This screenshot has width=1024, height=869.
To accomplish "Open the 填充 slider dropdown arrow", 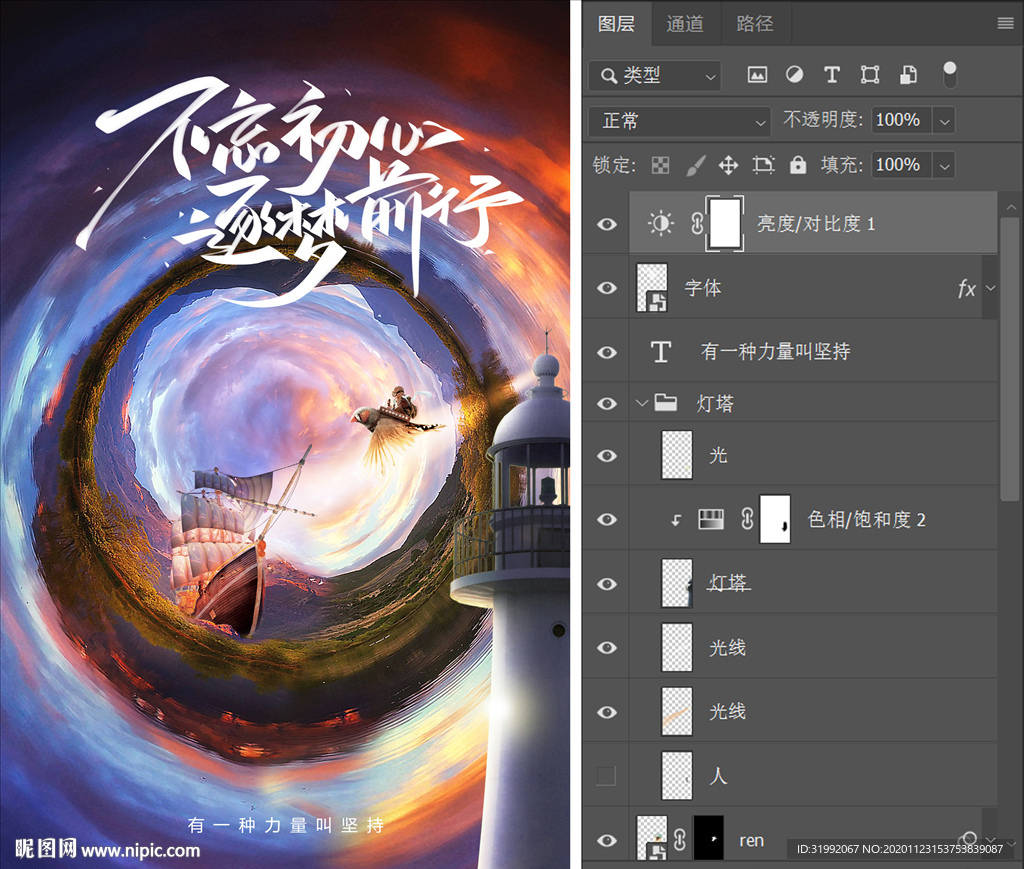I will click(944, 166).
